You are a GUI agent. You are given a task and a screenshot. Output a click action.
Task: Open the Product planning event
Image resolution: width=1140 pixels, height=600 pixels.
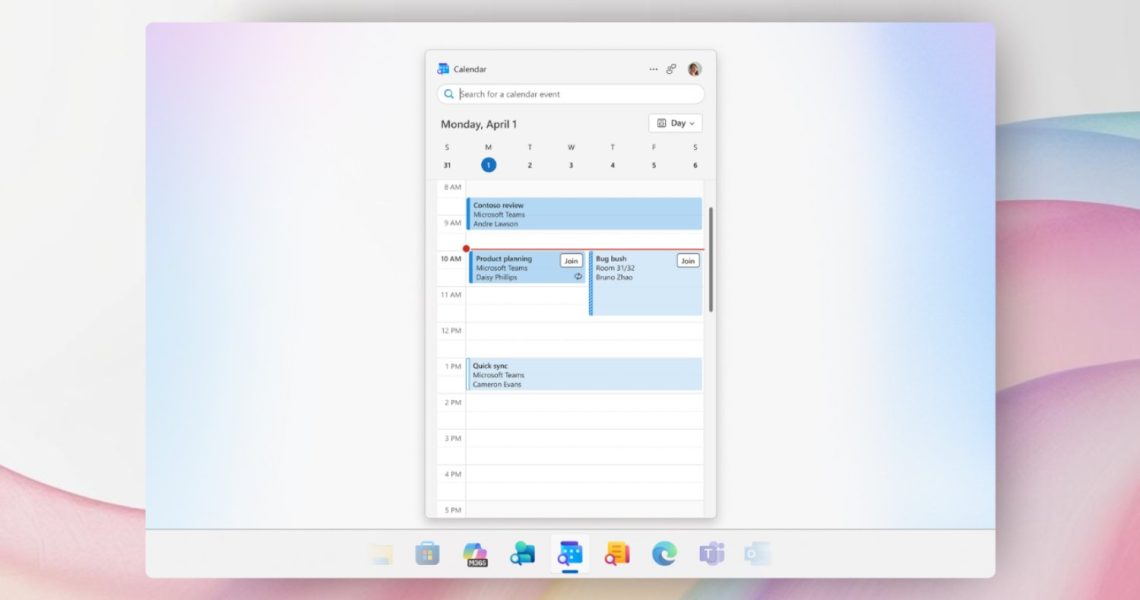pos(527,268)
